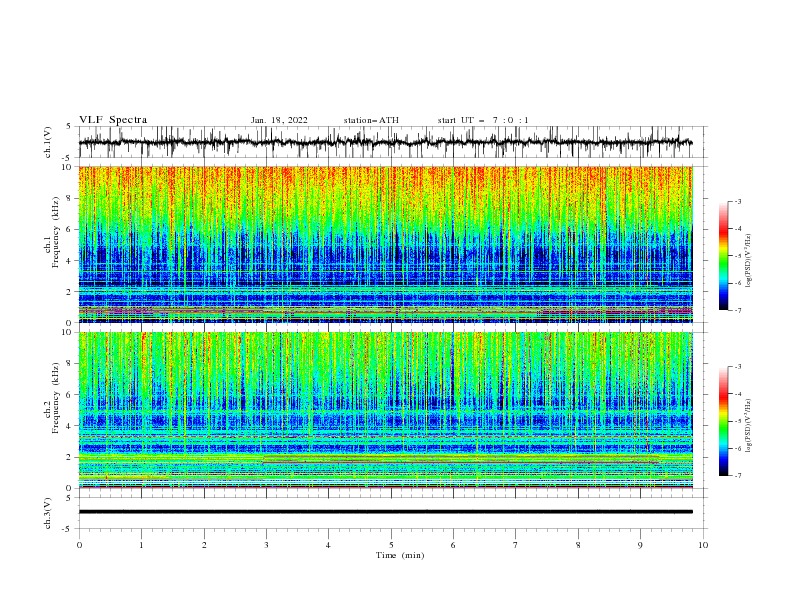Click the ch.1 color bar "log(PSD)(V²/Hz)" label

(748, 261)
